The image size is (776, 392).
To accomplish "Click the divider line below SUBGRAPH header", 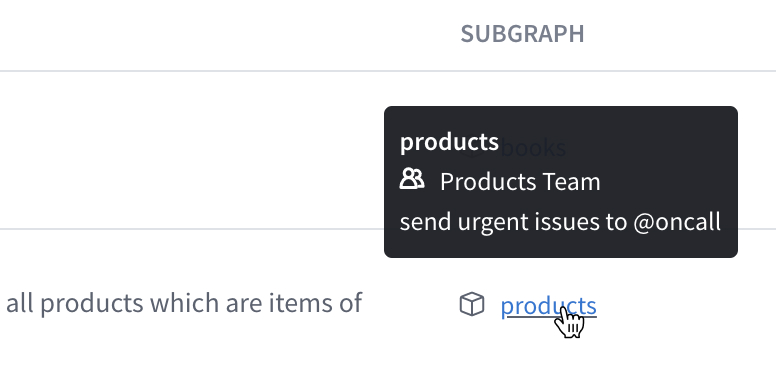I will click(388, 71).
